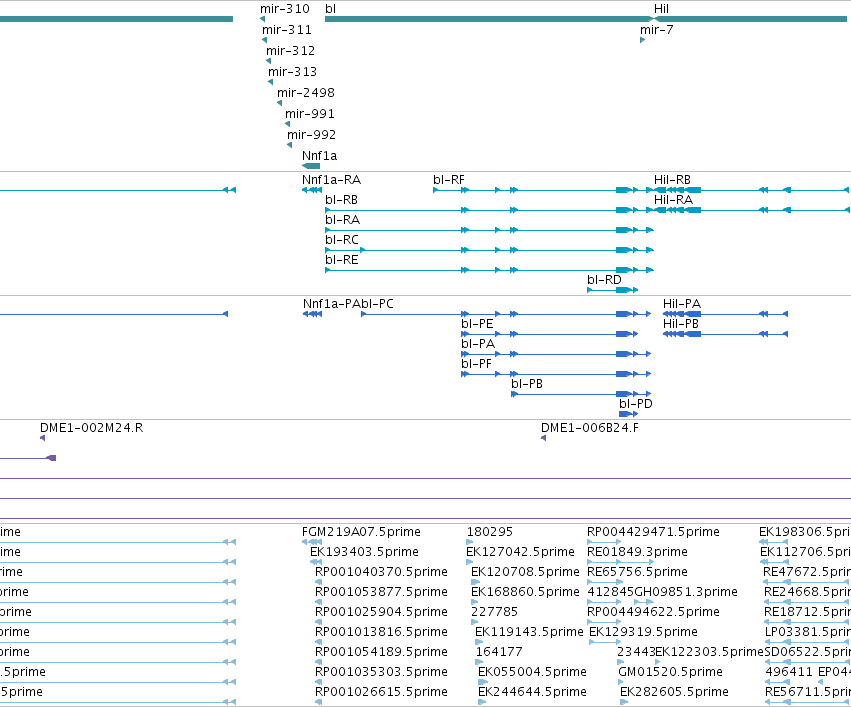Viewport: 851px width, 707px height.
Task: Select EST EK119143.5prime
Action: pos(529,632)
